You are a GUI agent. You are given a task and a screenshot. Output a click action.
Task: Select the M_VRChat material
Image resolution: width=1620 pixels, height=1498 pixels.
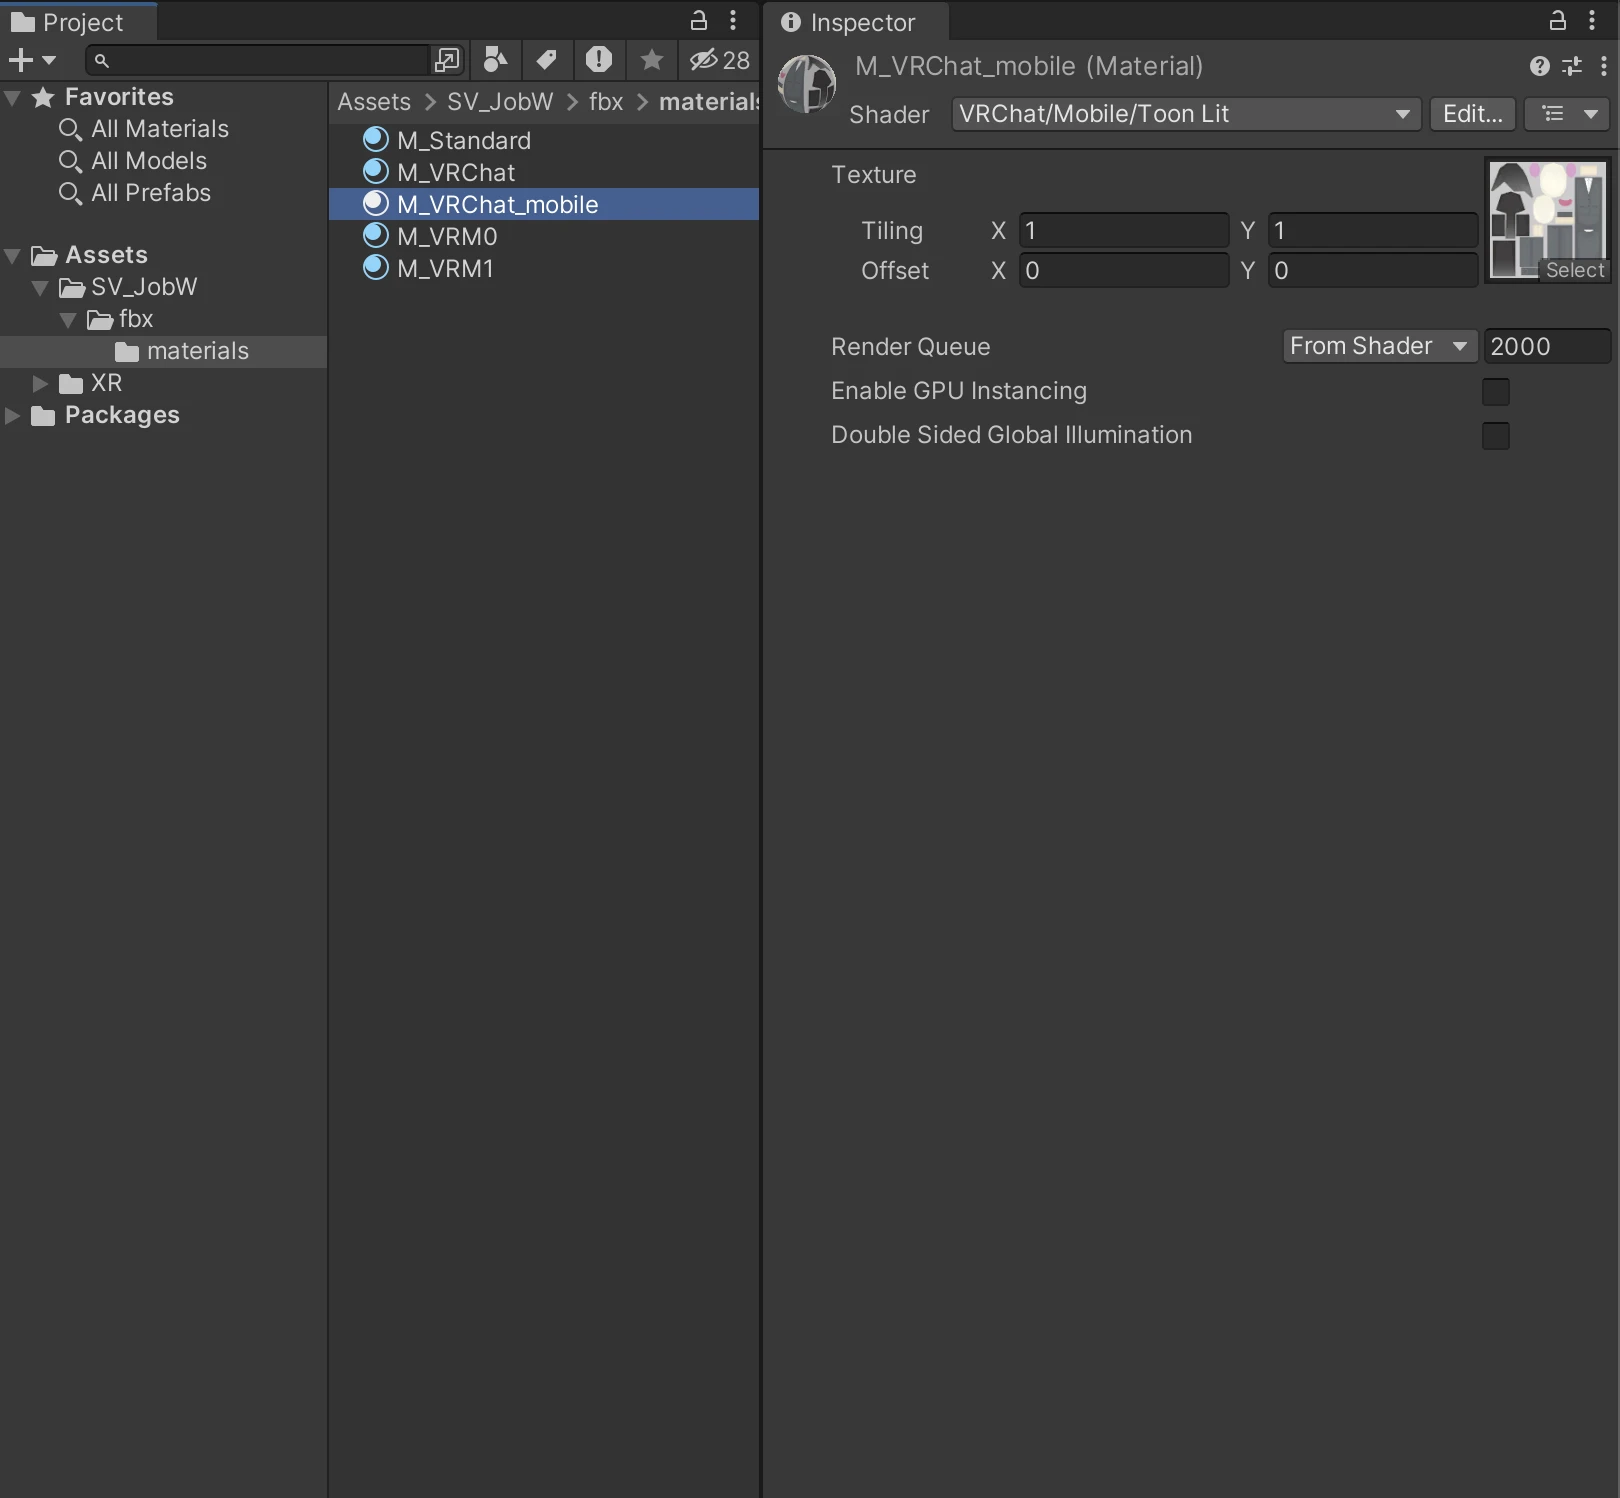[456, 173]
